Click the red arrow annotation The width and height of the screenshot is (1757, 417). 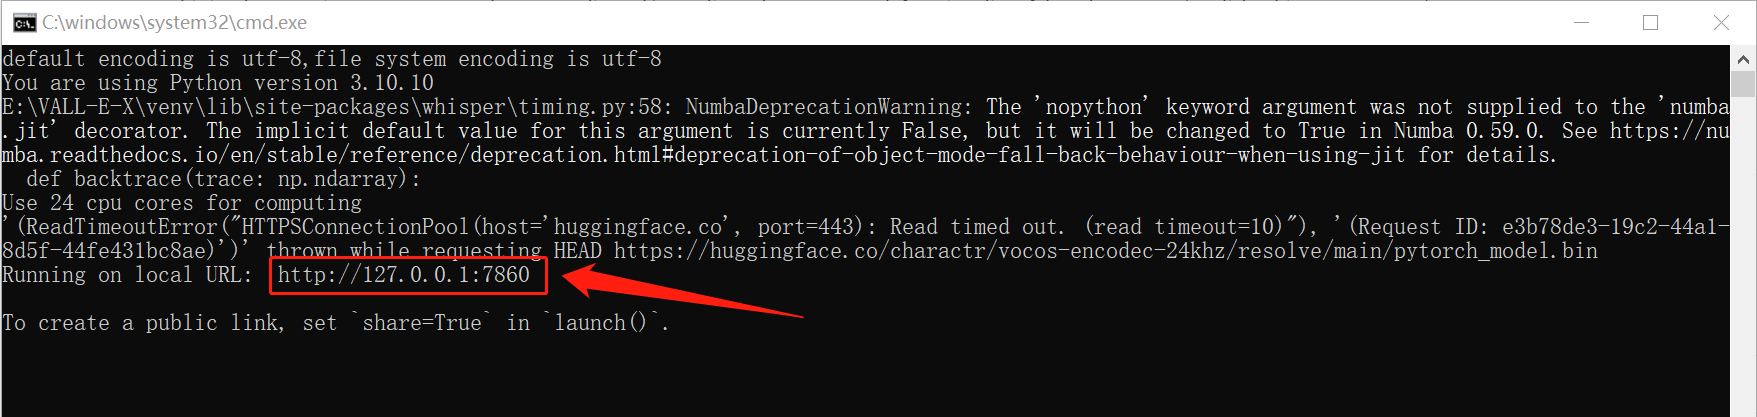683,289
